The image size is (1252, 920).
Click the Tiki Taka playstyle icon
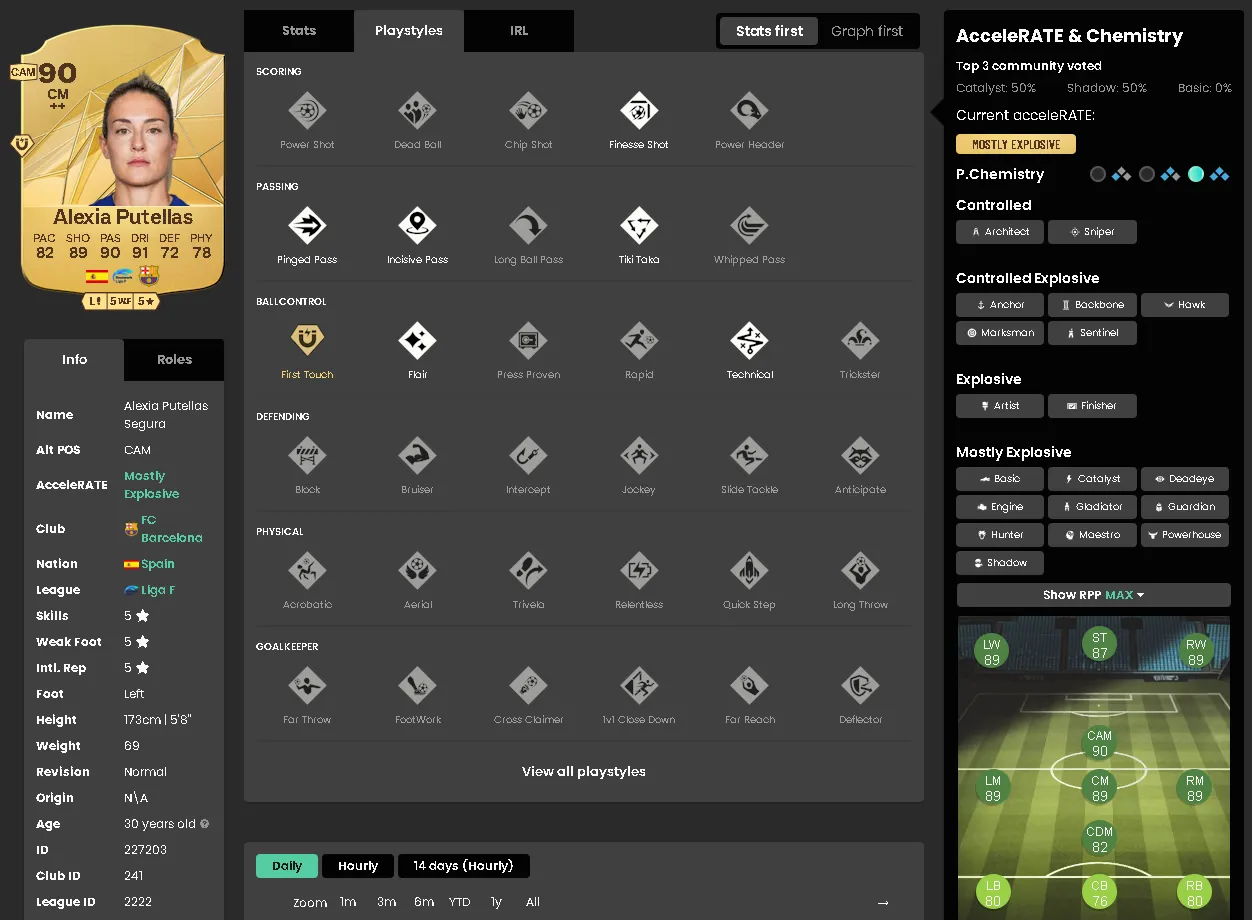pos(639,226)
